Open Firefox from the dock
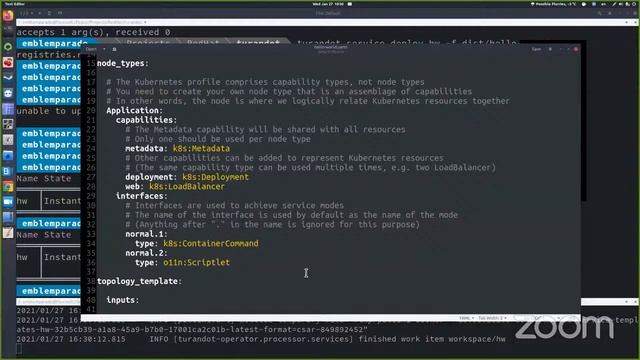This screenshot has width=640, height=360. click(8, 16)
